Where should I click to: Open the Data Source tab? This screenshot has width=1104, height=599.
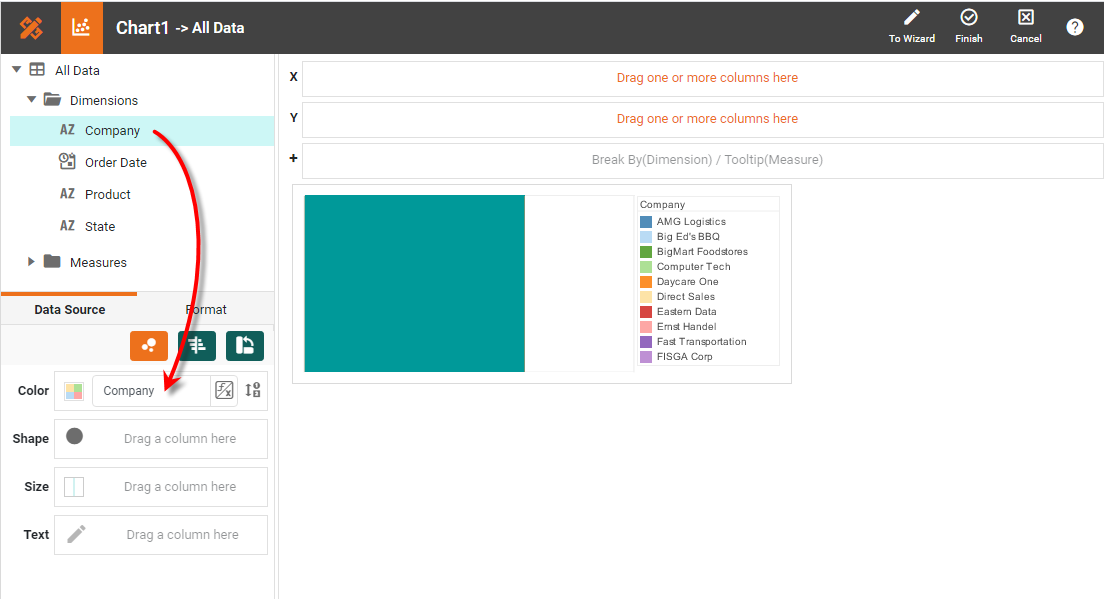pyautogui.click(x=68, y=309)
